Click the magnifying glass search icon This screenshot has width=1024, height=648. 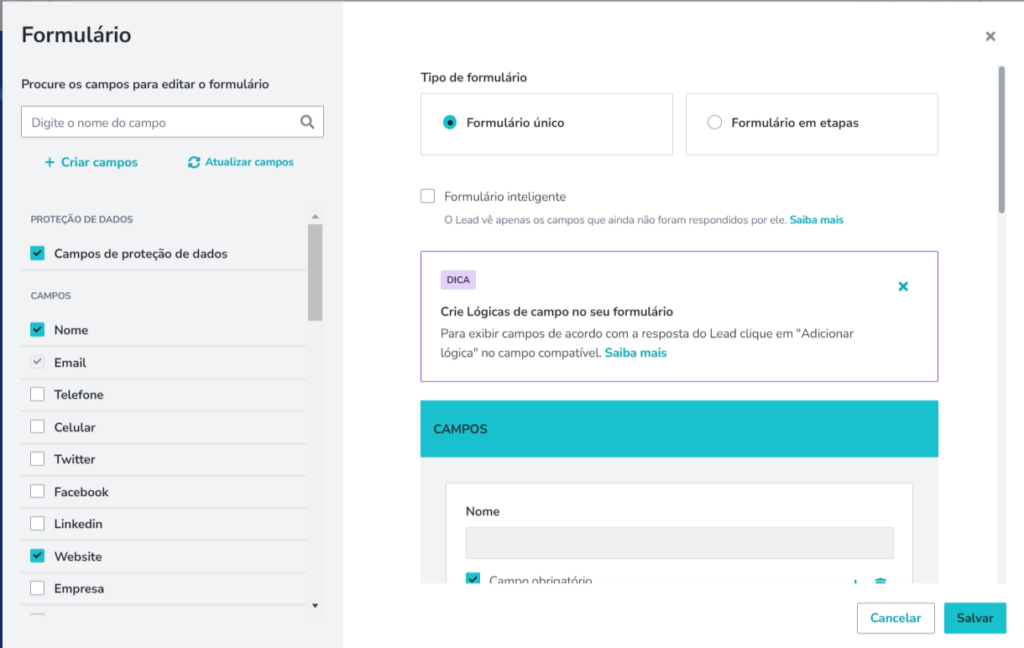(x=307, y=122)
